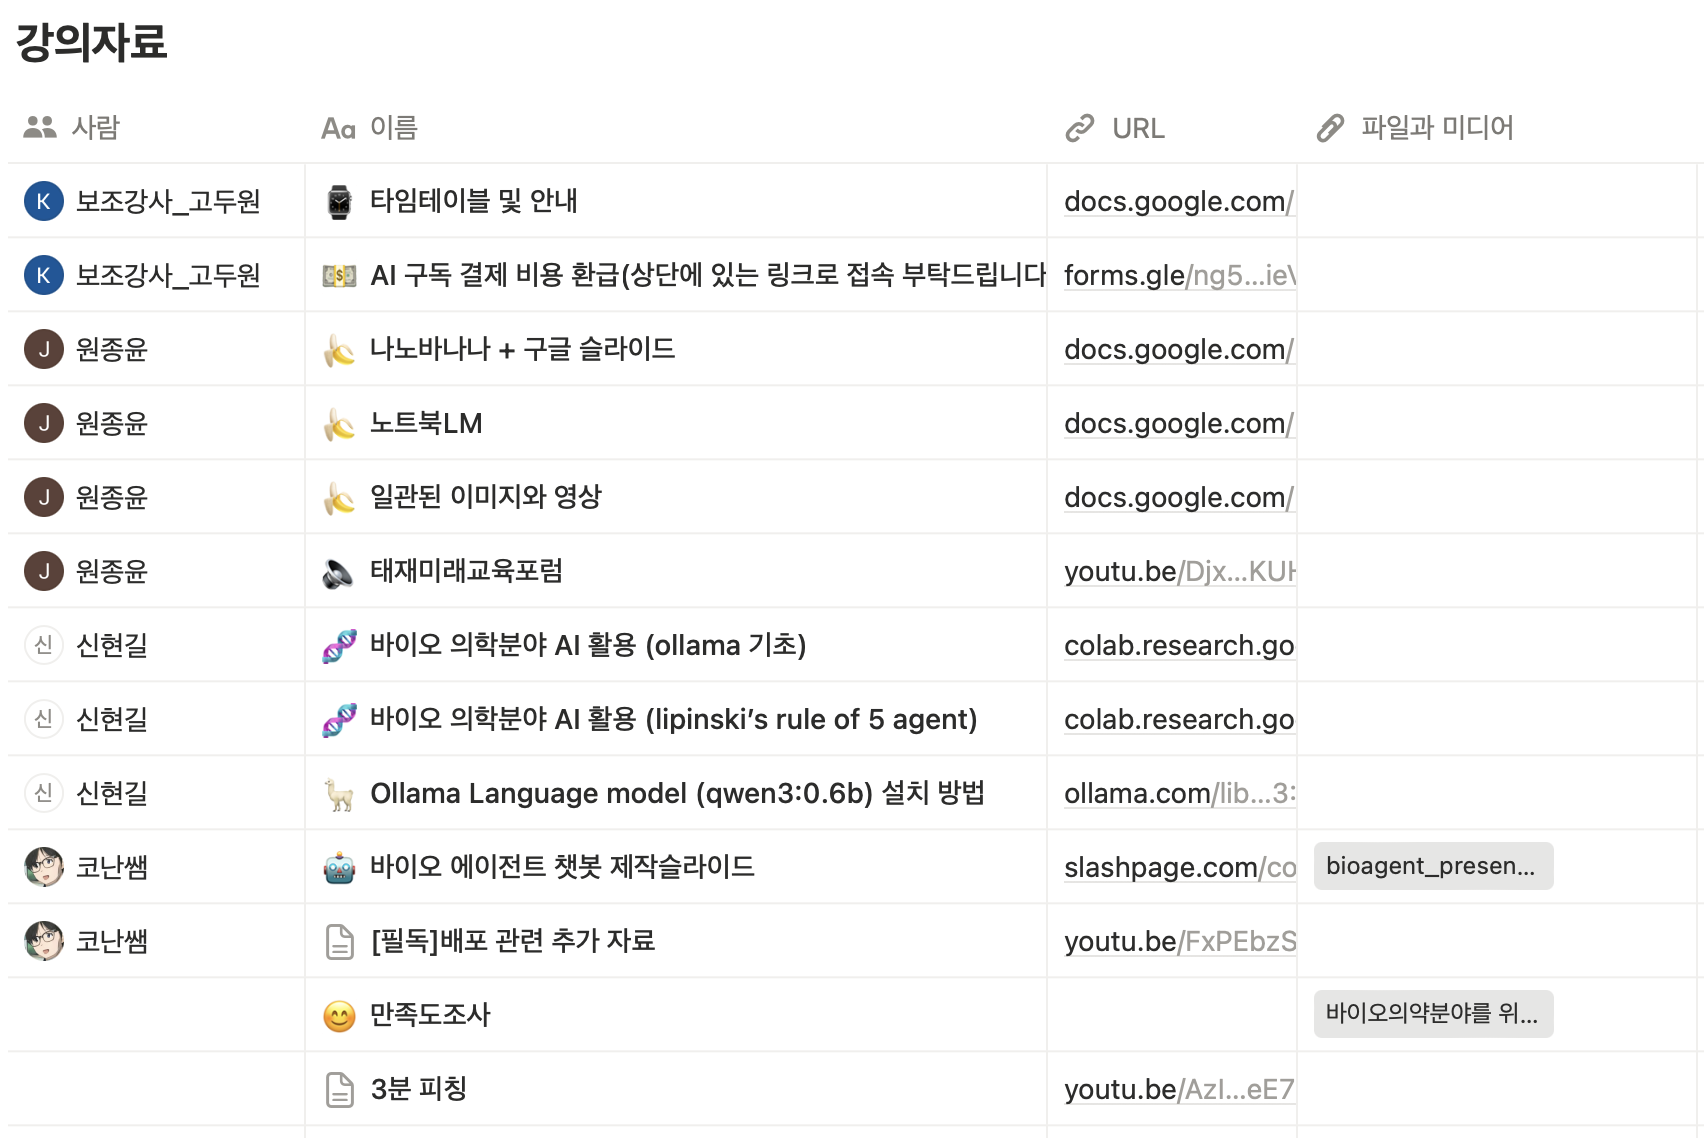Click the 코난쌤 avatar in 바이오 에이전트 row
The image size is (1704, 1138).
(44, 867)
